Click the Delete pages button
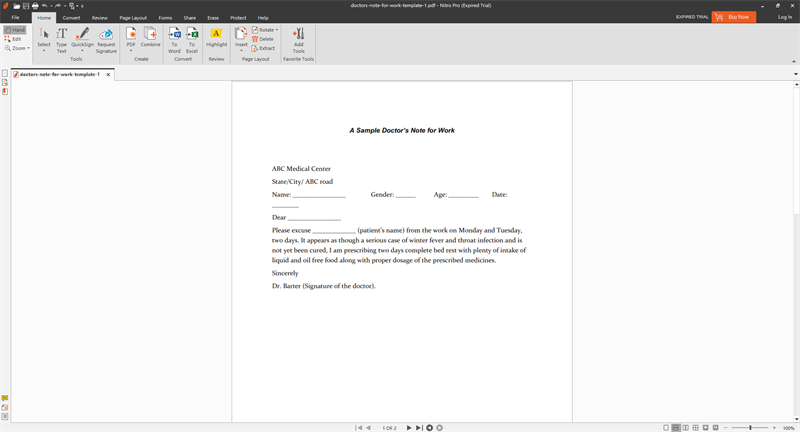Screen dimensions: 800x432 [263, 39]
